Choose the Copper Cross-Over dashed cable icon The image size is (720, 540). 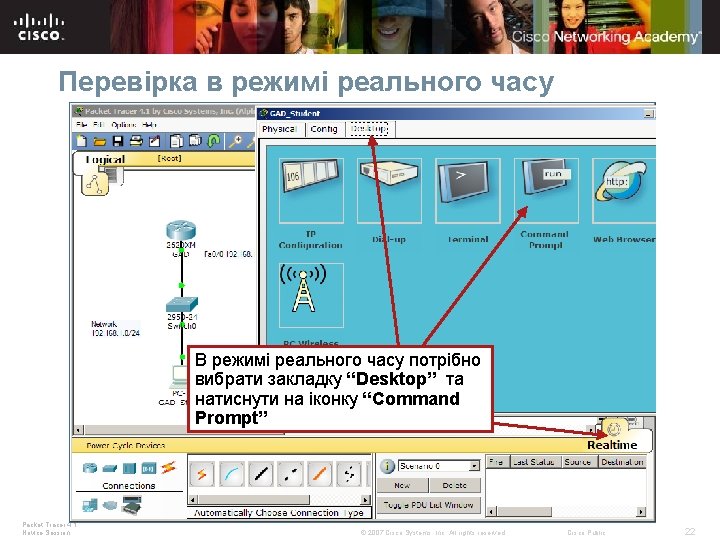[x=290, y=474]
